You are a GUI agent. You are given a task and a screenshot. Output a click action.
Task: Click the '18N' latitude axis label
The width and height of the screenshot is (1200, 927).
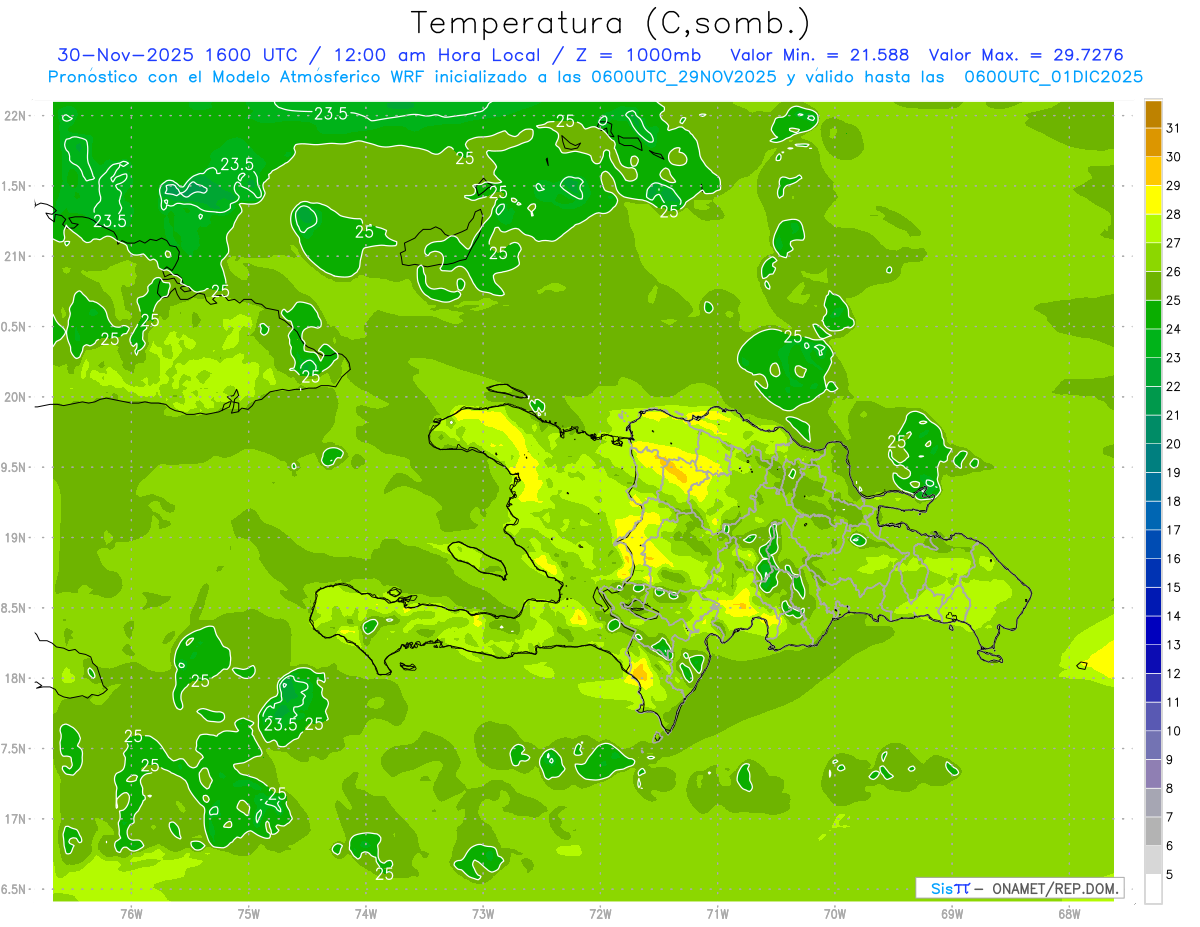click(17, 678)
